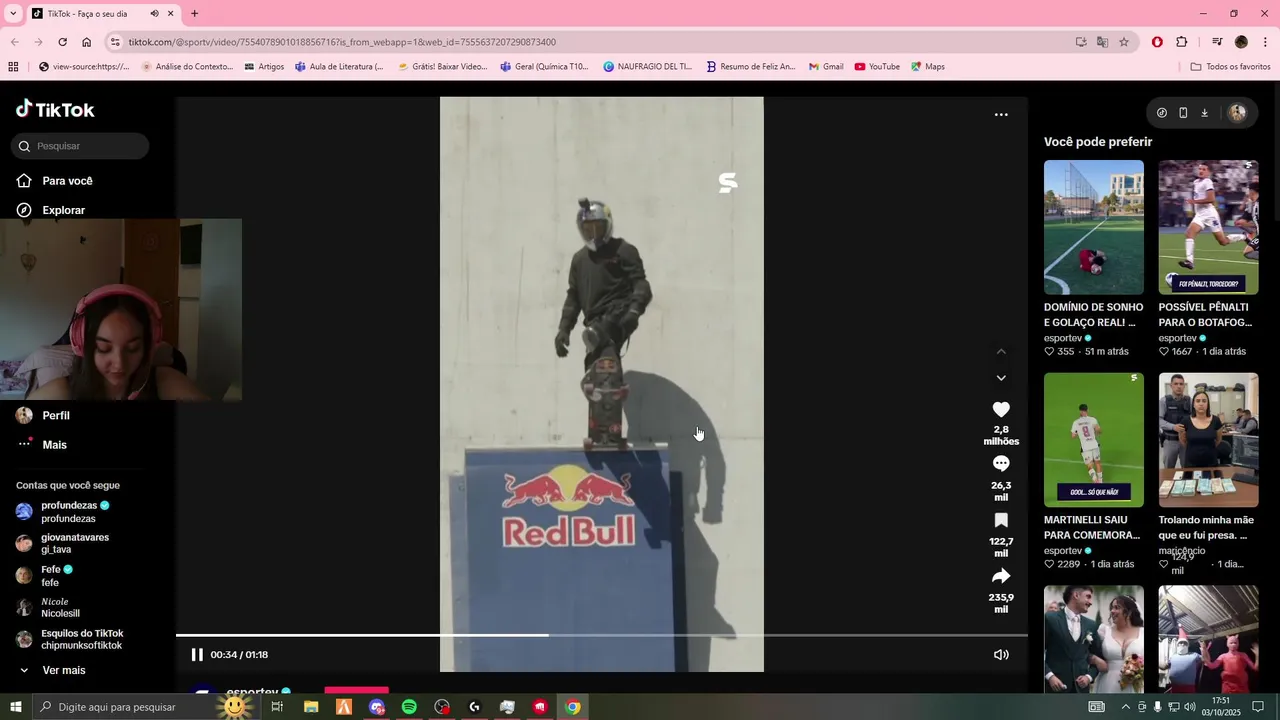Open the Chrome profile avatar
This screenshot has height=720, width=1280.
pyautogui.click(x=1241, y=42)
